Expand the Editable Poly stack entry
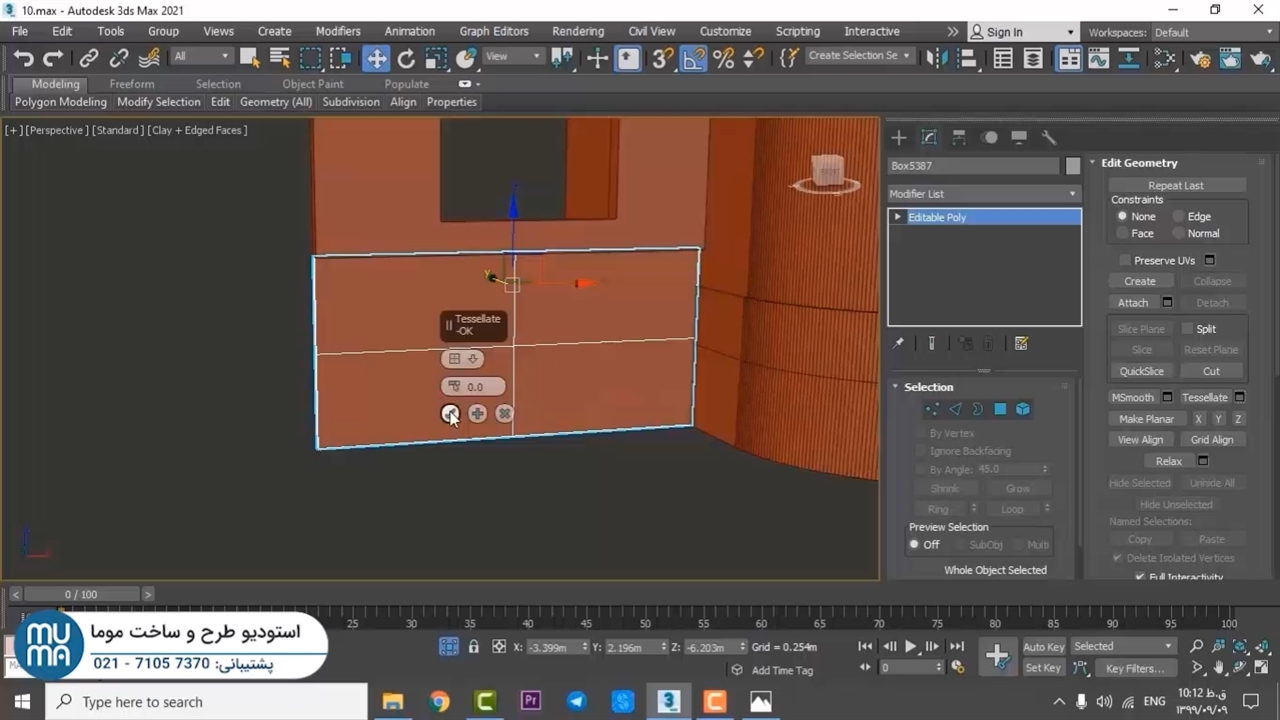 point(897,217)
